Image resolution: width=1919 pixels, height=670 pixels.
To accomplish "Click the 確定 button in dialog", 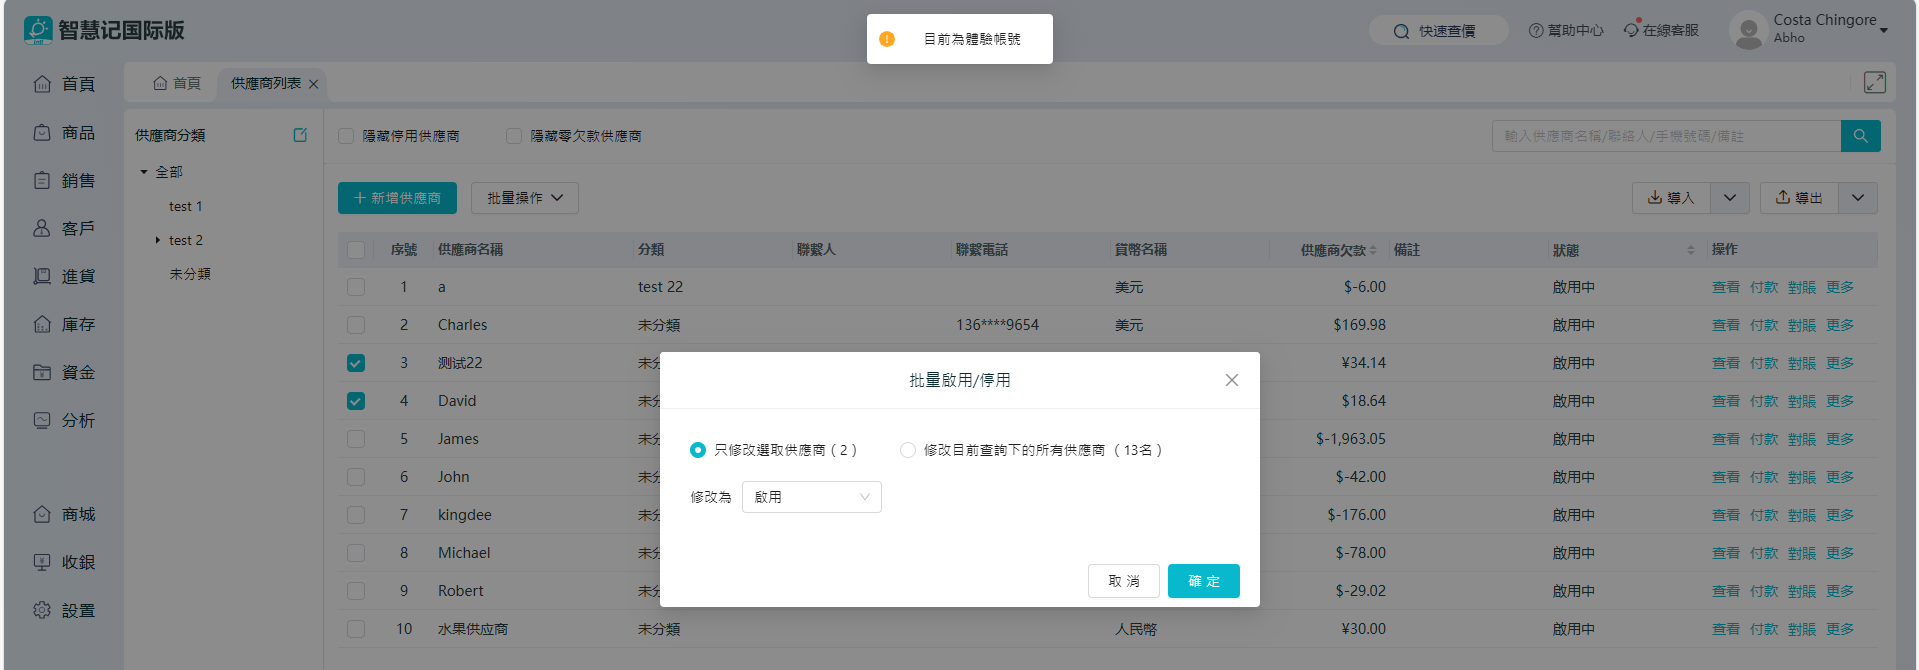I will tap(1203, 581).
